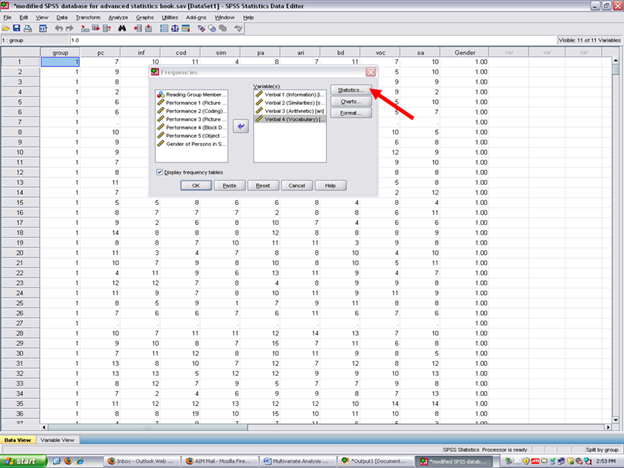Click the Format... button
Image resolution: width=624 pixels, height=468 pixels.
(350, 113)
